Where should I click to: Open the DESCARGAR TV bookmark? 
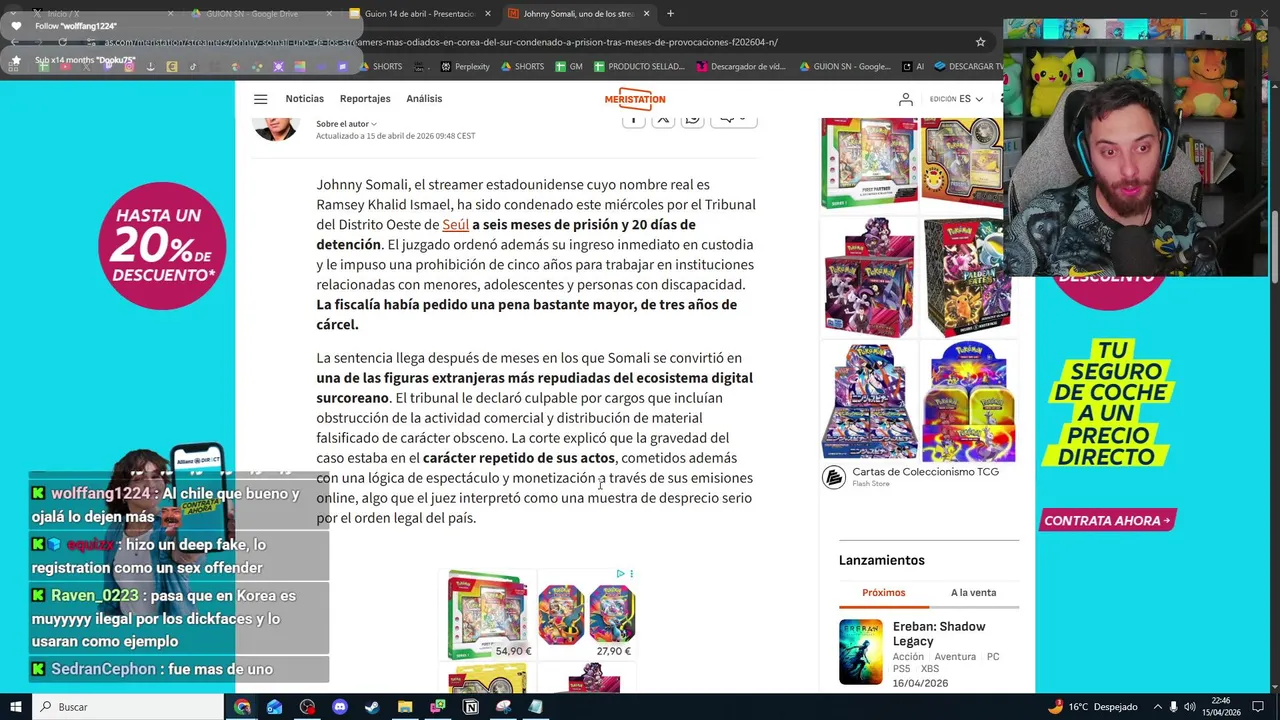click(969, 66)
